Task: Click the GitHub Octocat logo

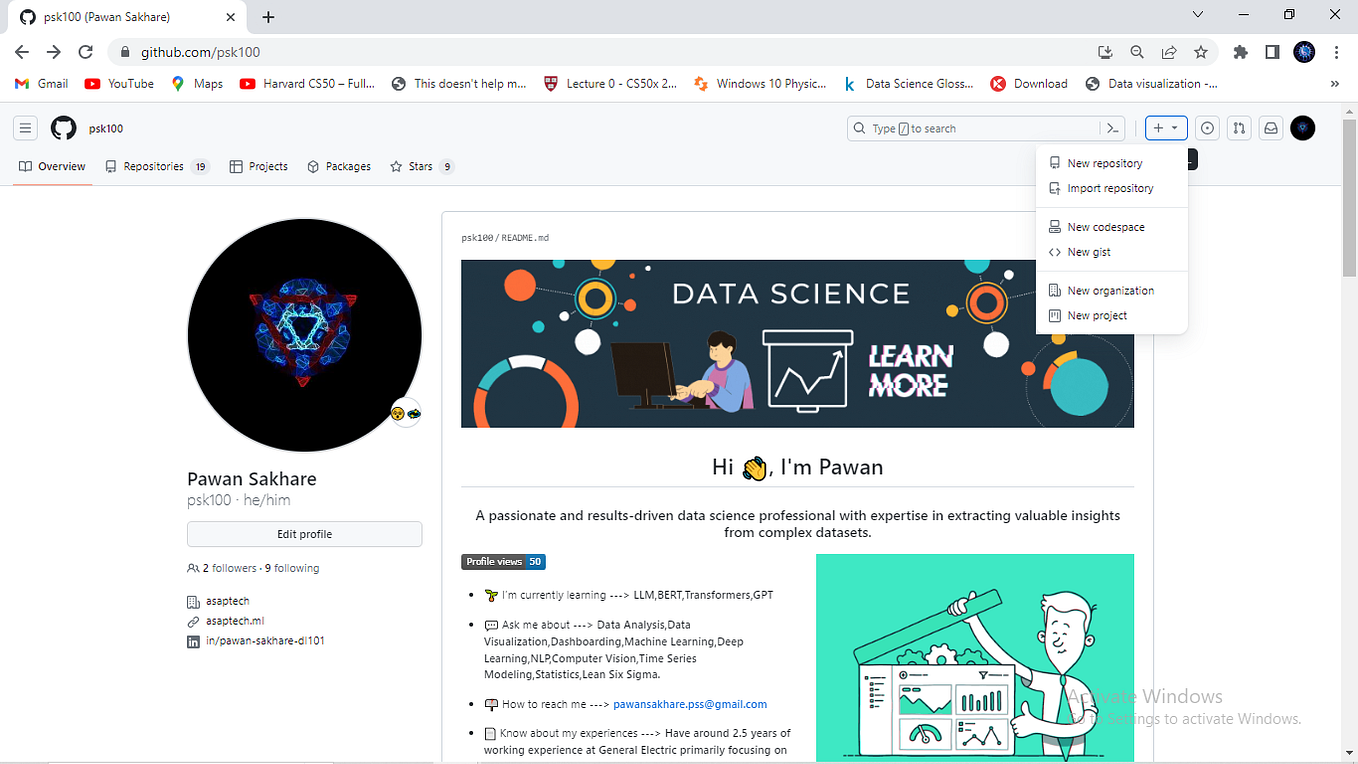Action: [62, 128]
